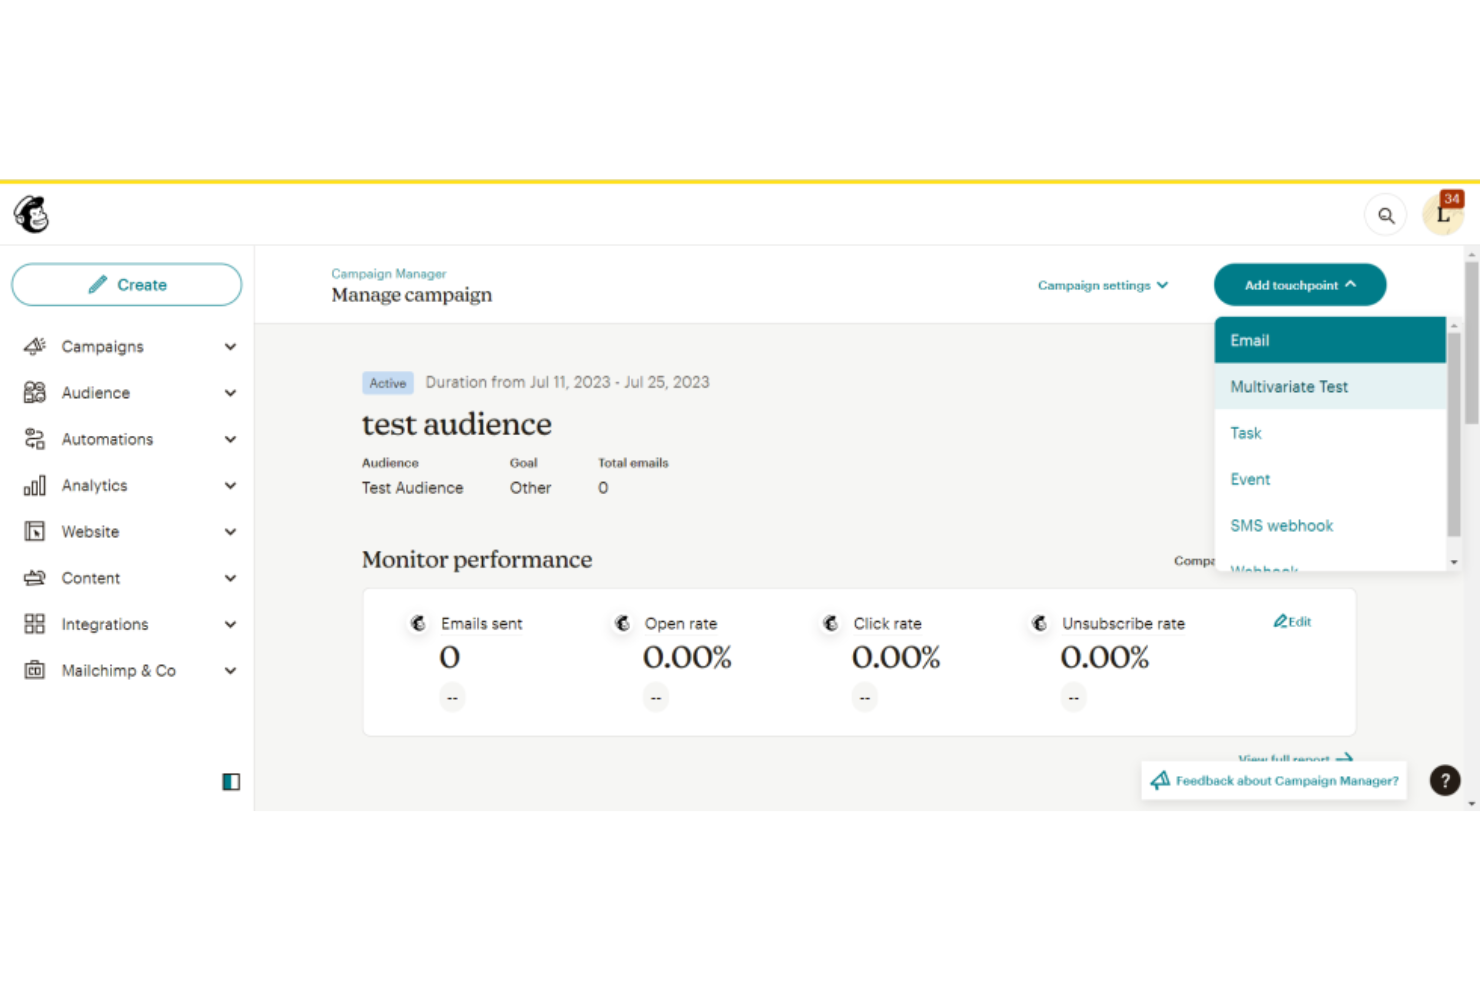This screenshot has height=987, width=1480.
Task: Click the Active status badge
Action: pyautogui.click(x=388, y=382)
